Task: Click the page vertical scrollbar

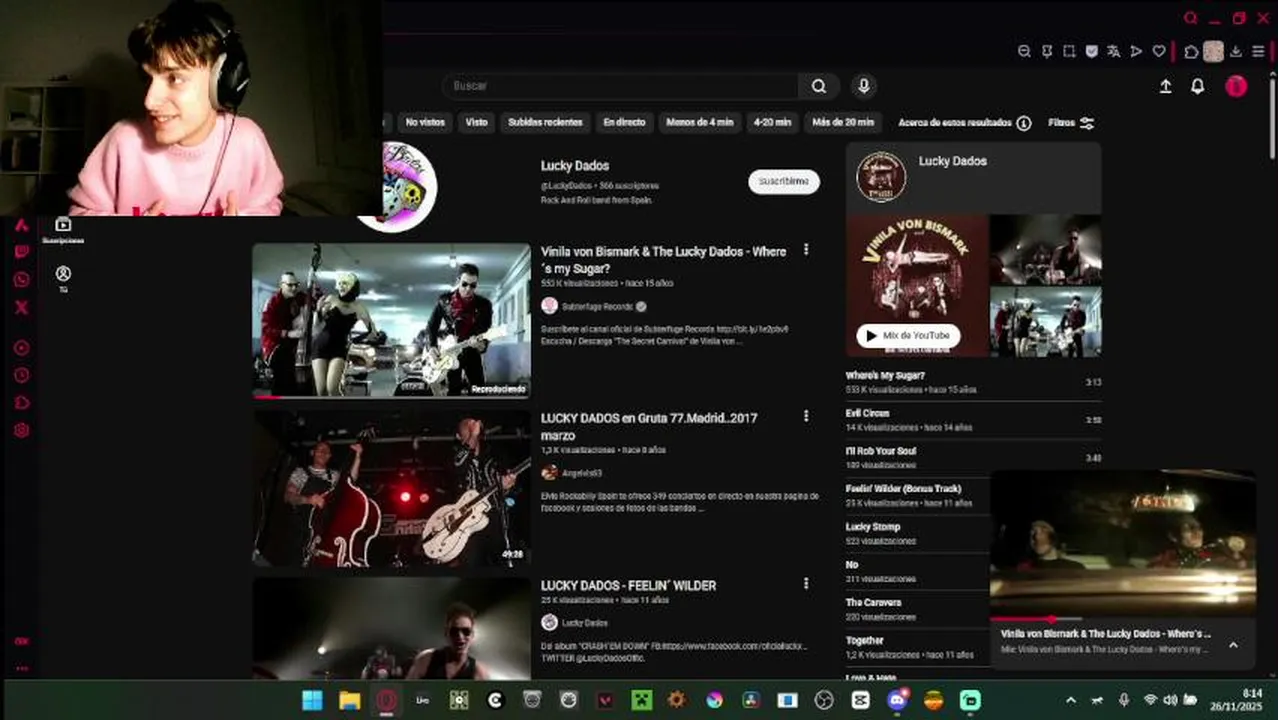Action: tap(1272, 120)
